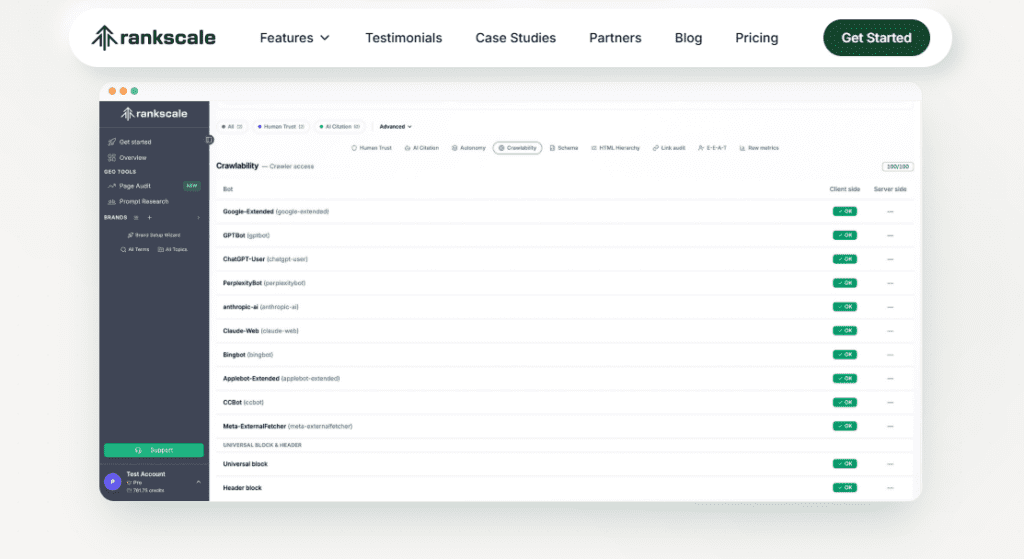Click the Get started rocket icon
1024x559 pixels.
[112, 142]
